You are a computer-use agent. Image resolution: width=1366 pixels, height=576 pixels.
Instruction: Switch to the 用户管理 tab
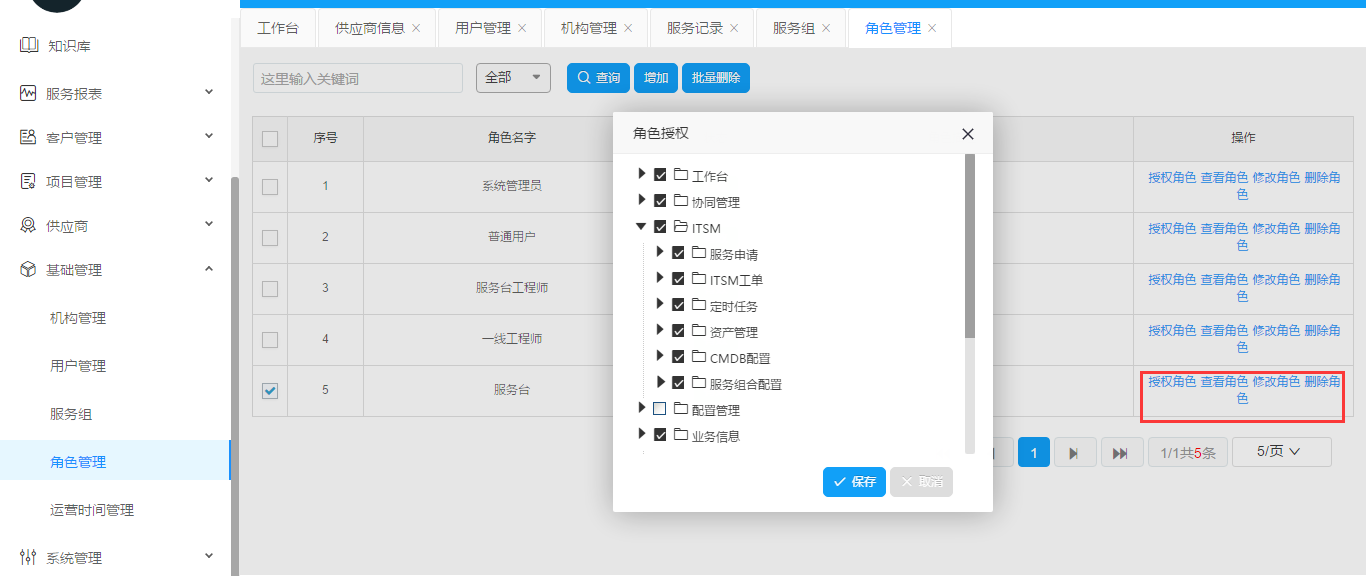pos(482,28)
